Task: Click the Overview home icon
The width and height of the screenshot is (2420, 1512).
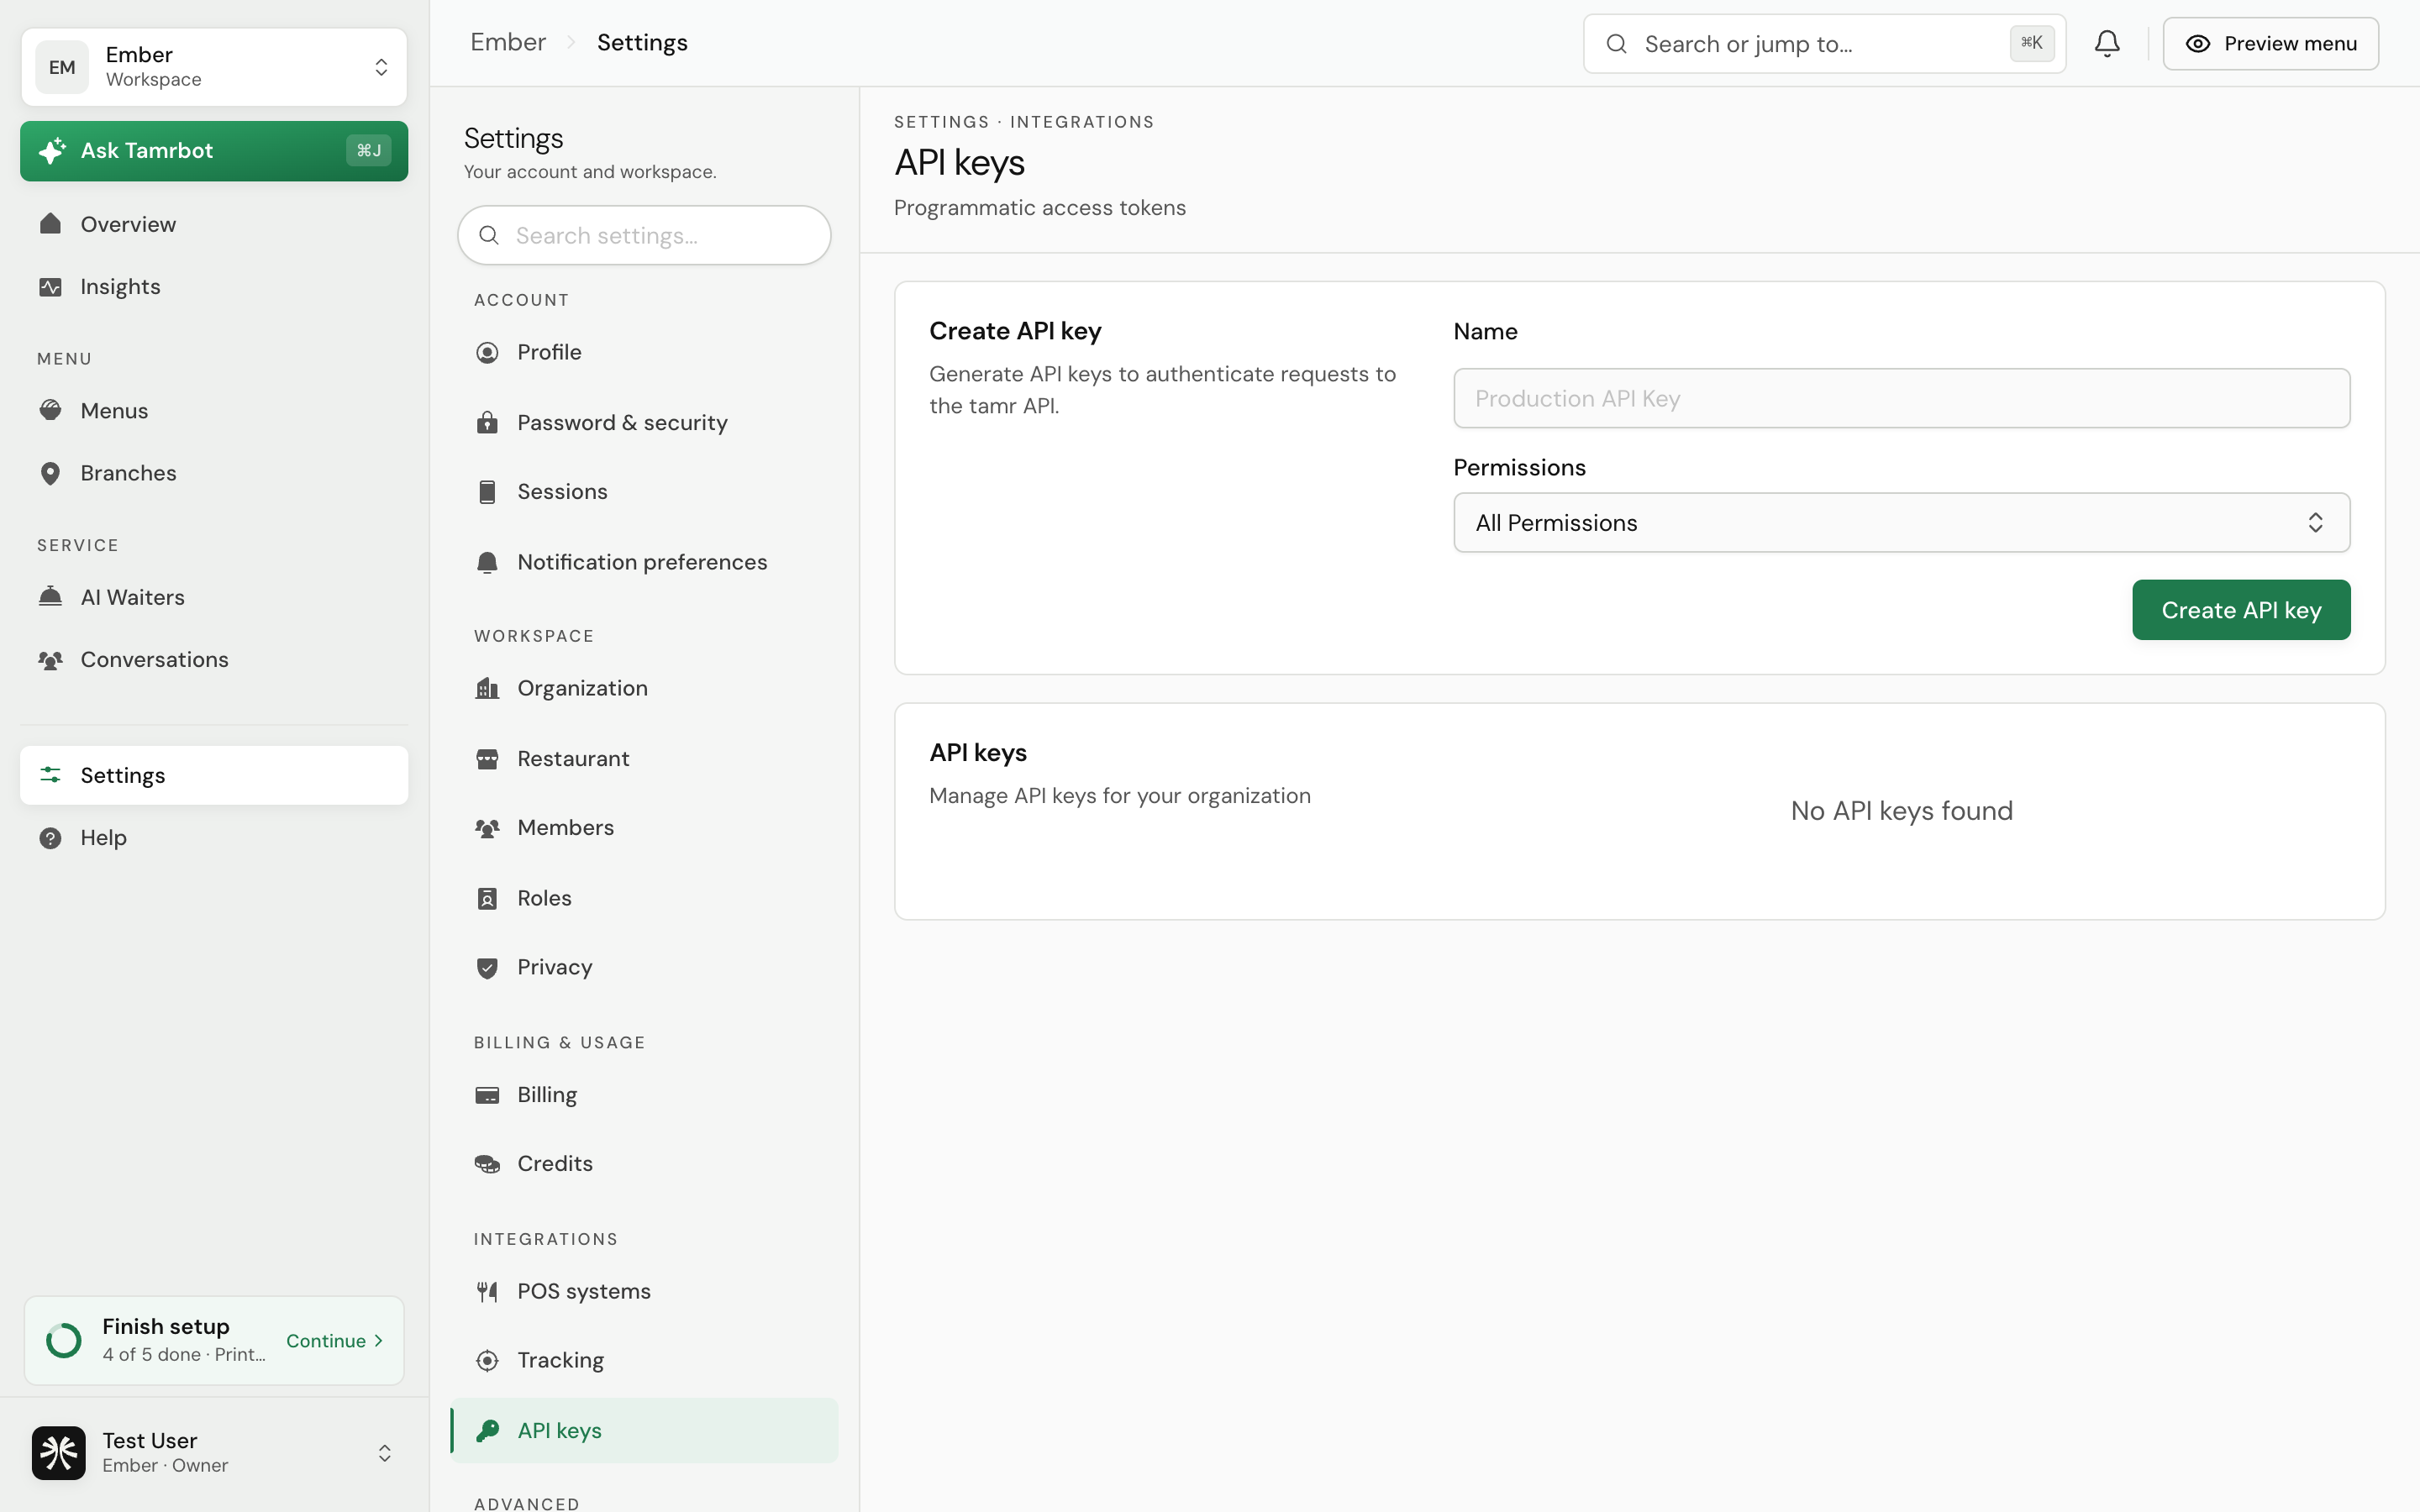Action: pos(50,224)
